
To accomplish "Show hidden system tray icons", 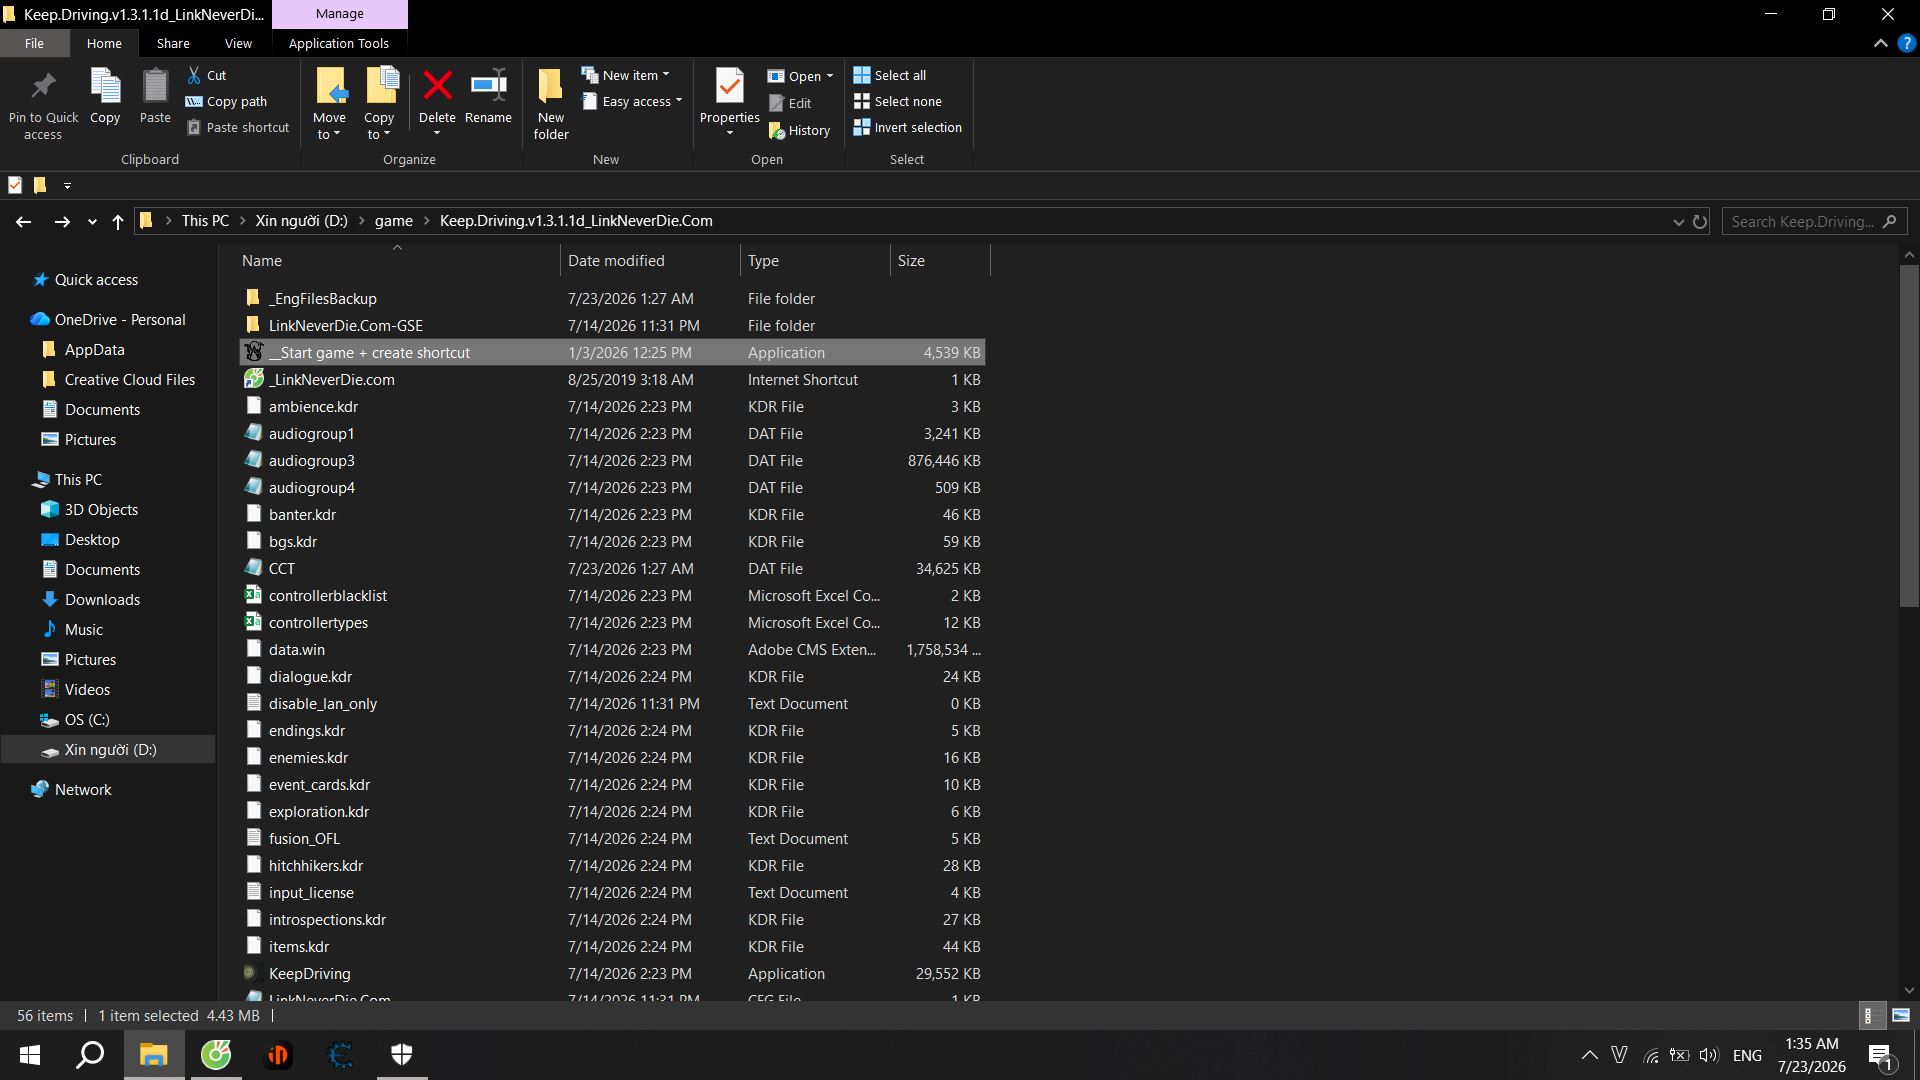I will click(1589, 1055).
